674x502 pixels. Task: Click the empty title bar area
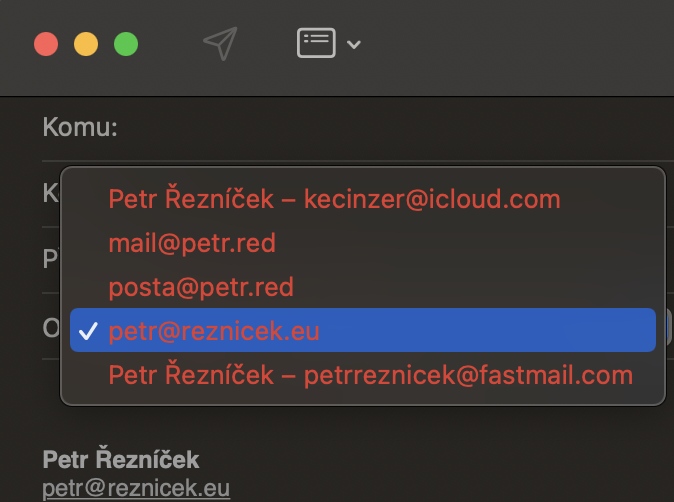tap(520, 44)
